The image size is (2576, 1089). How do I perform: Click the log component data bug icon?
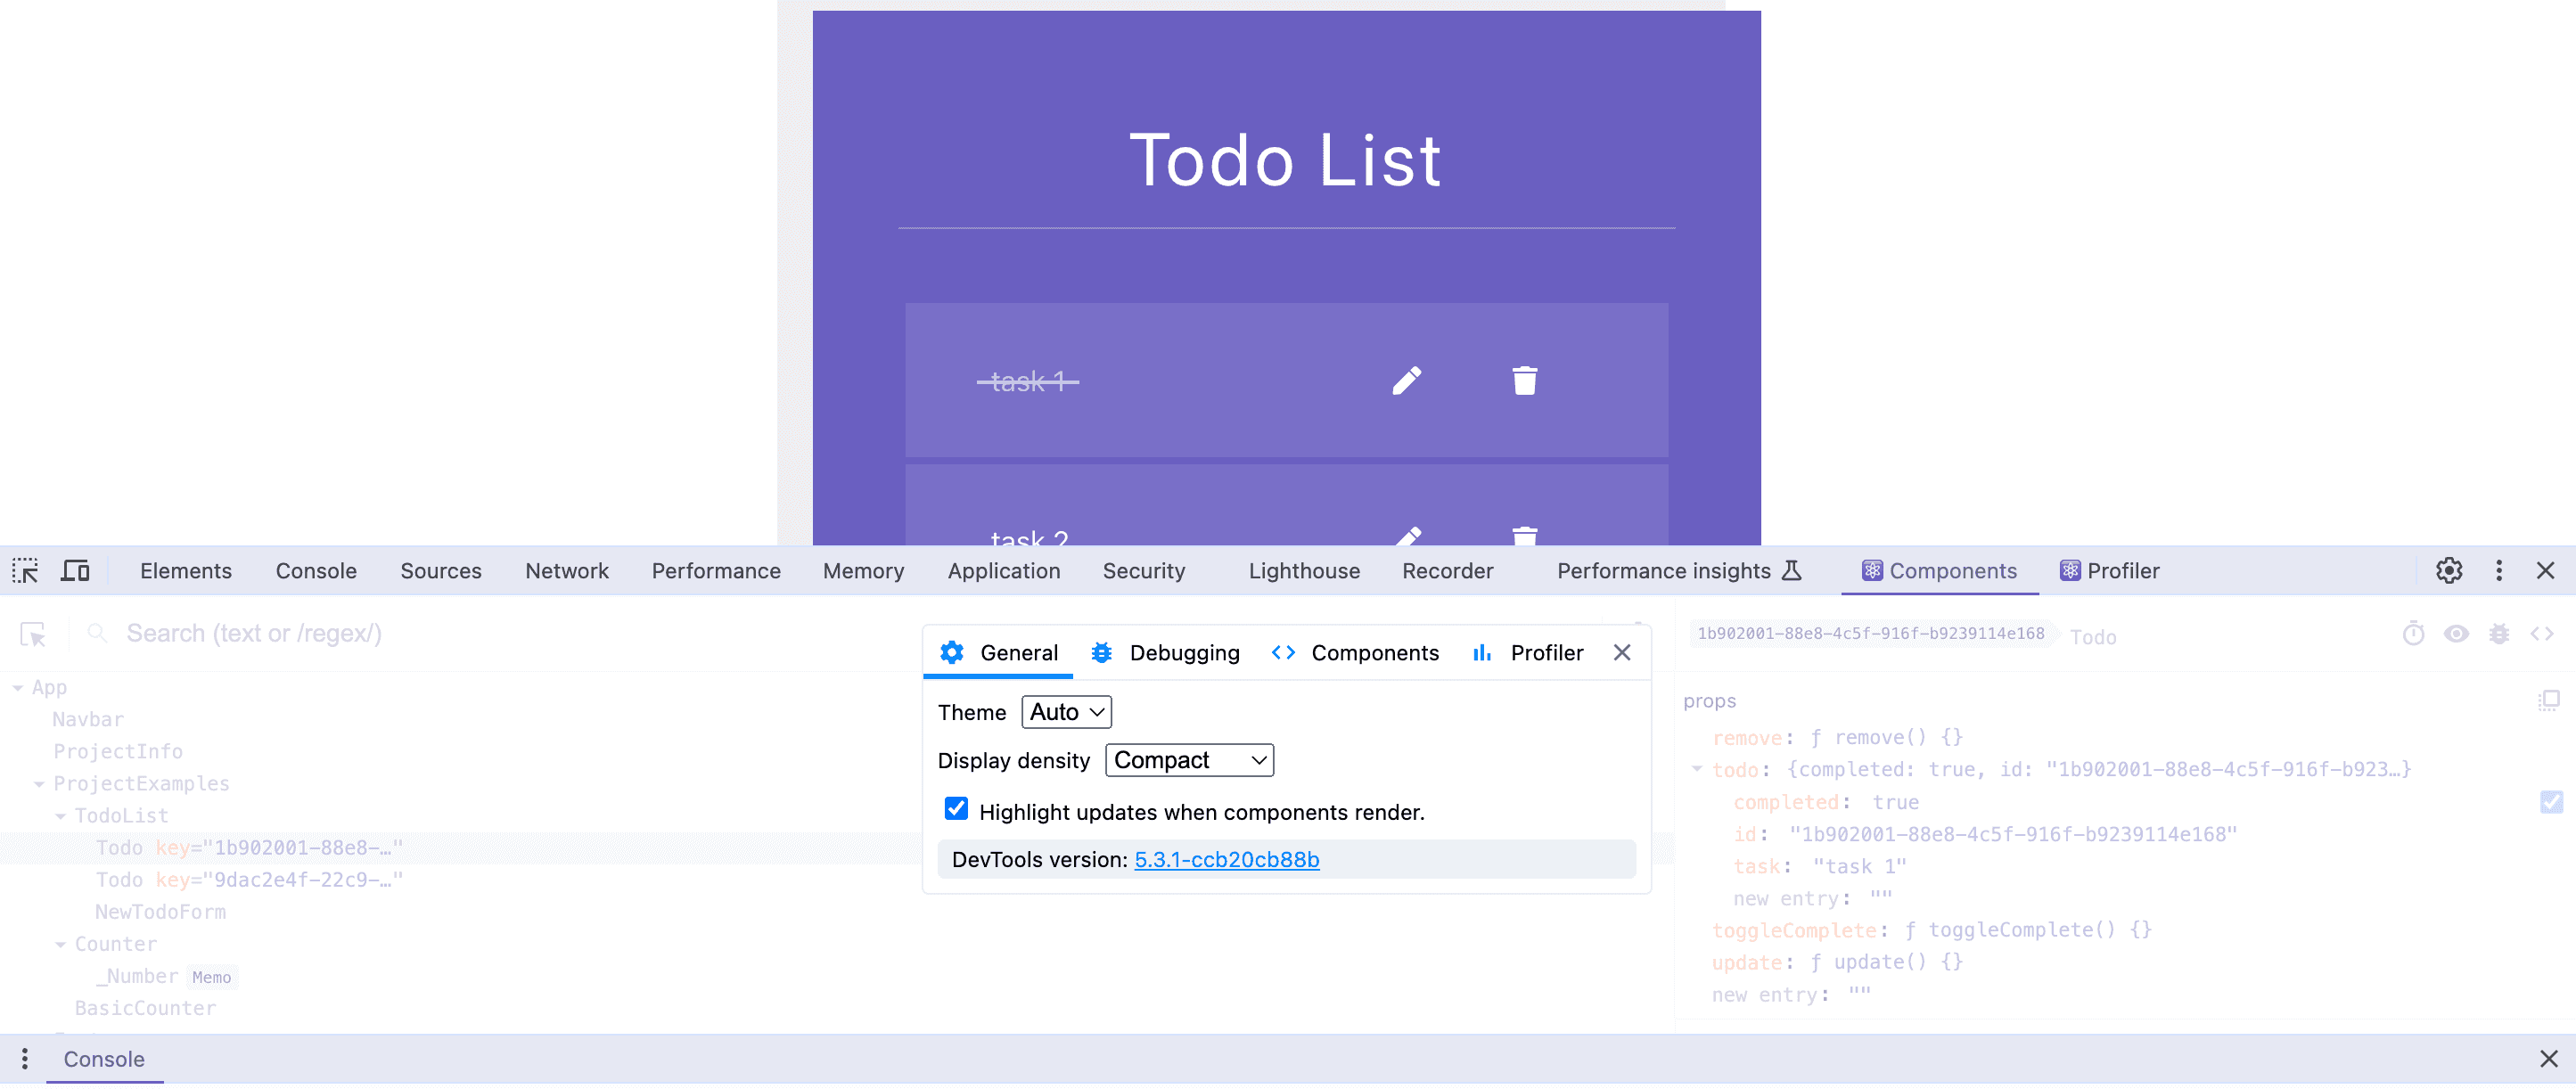pyautogui.click(x=2499, y=634)
